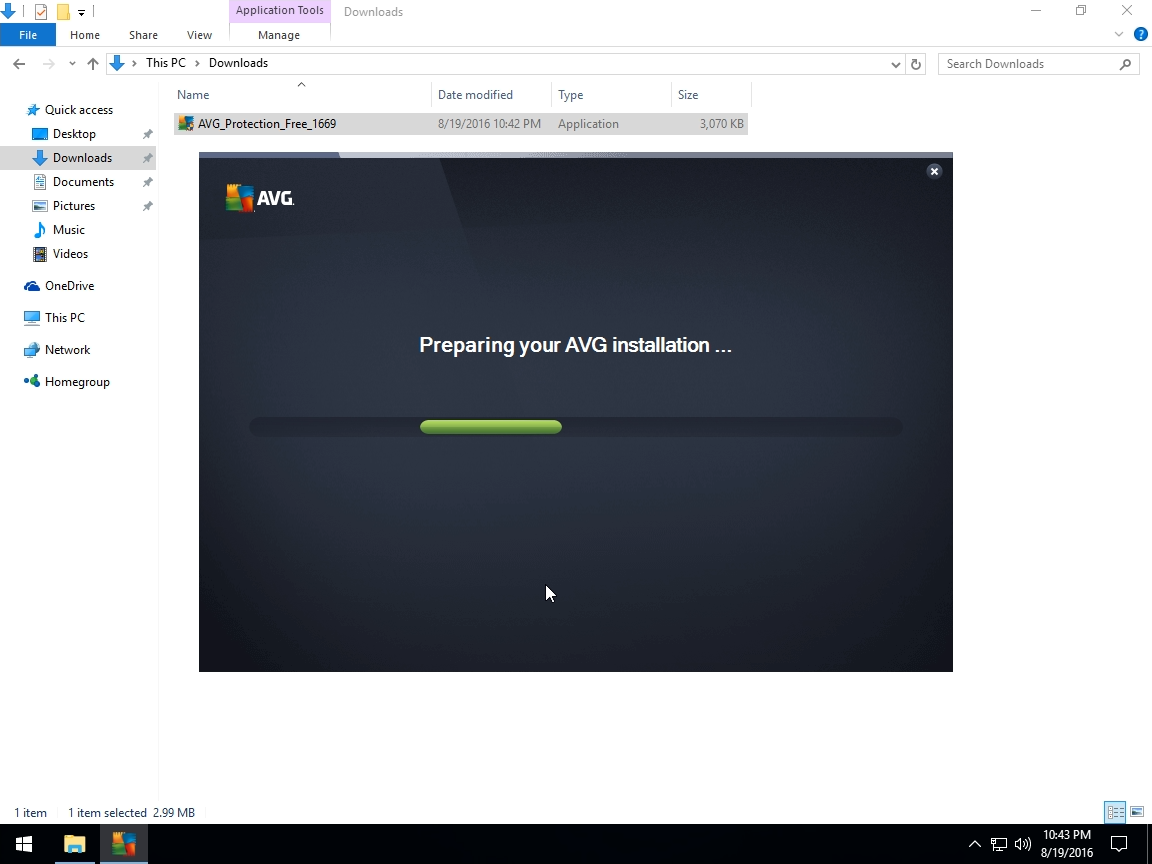Screen dimensions: 1152x864
Task: Open File Explorer Help
Action: pyautogui.click(x=1141, y=35)
